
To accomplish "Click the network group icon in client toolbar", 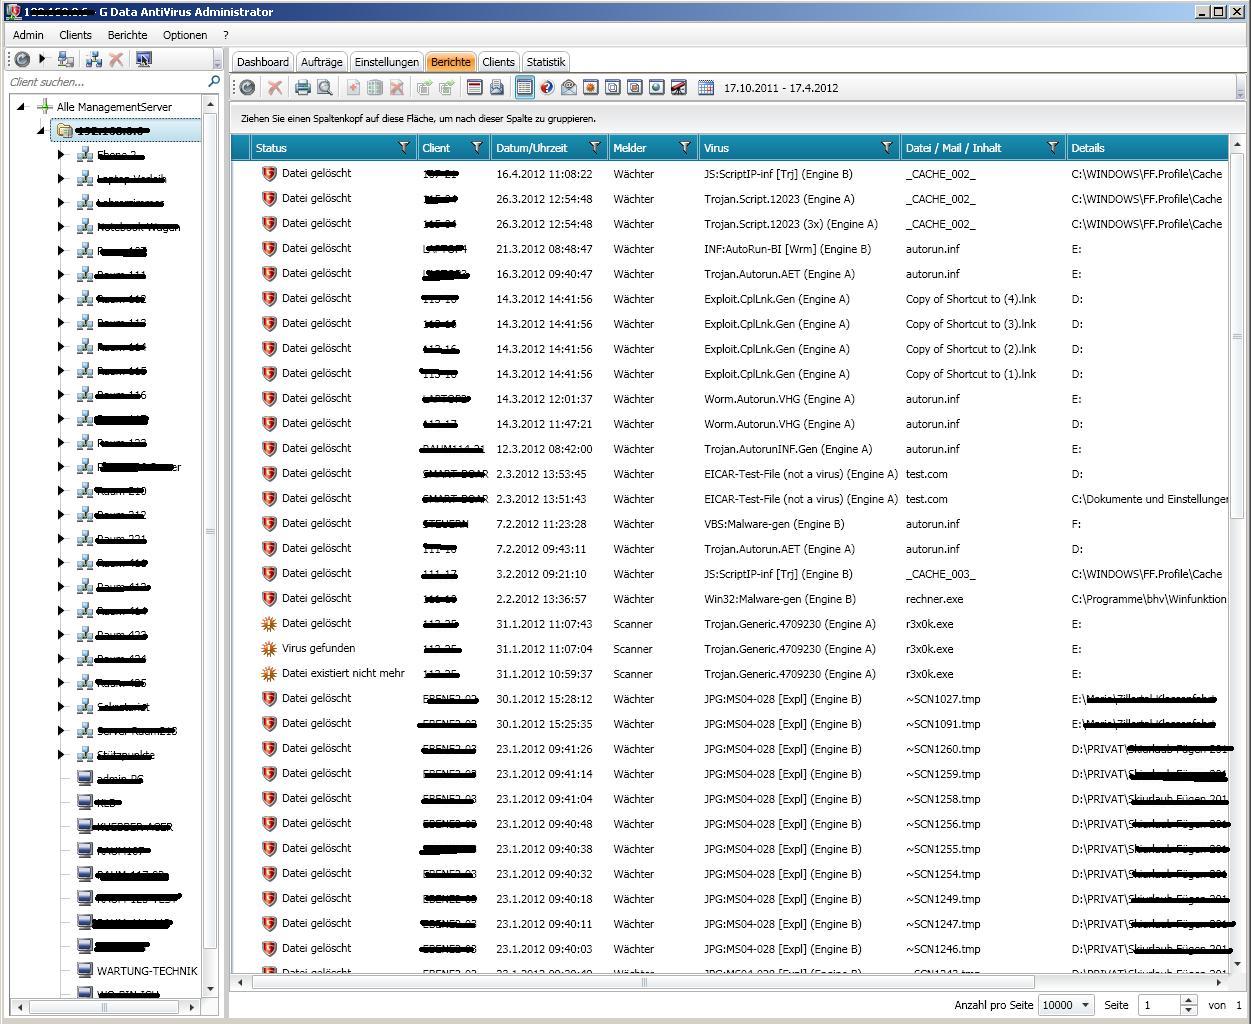I will [94, 60].
